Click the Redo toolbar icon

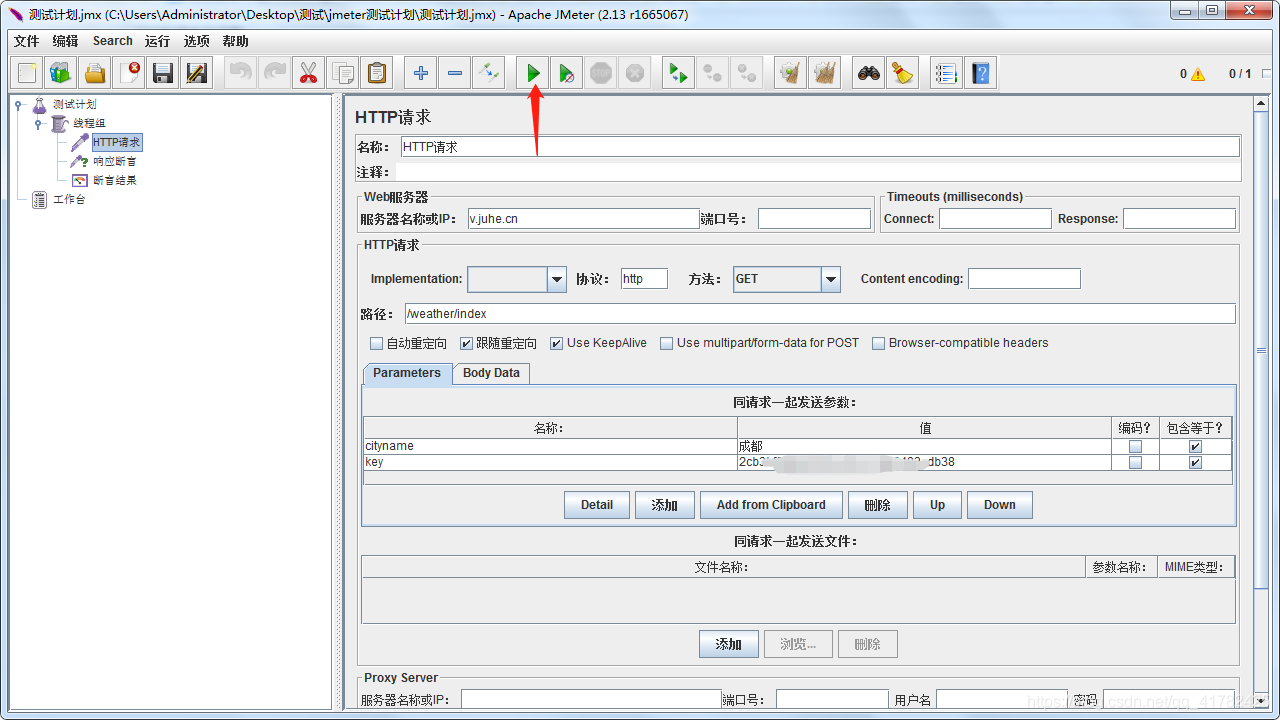coord(275,73)
